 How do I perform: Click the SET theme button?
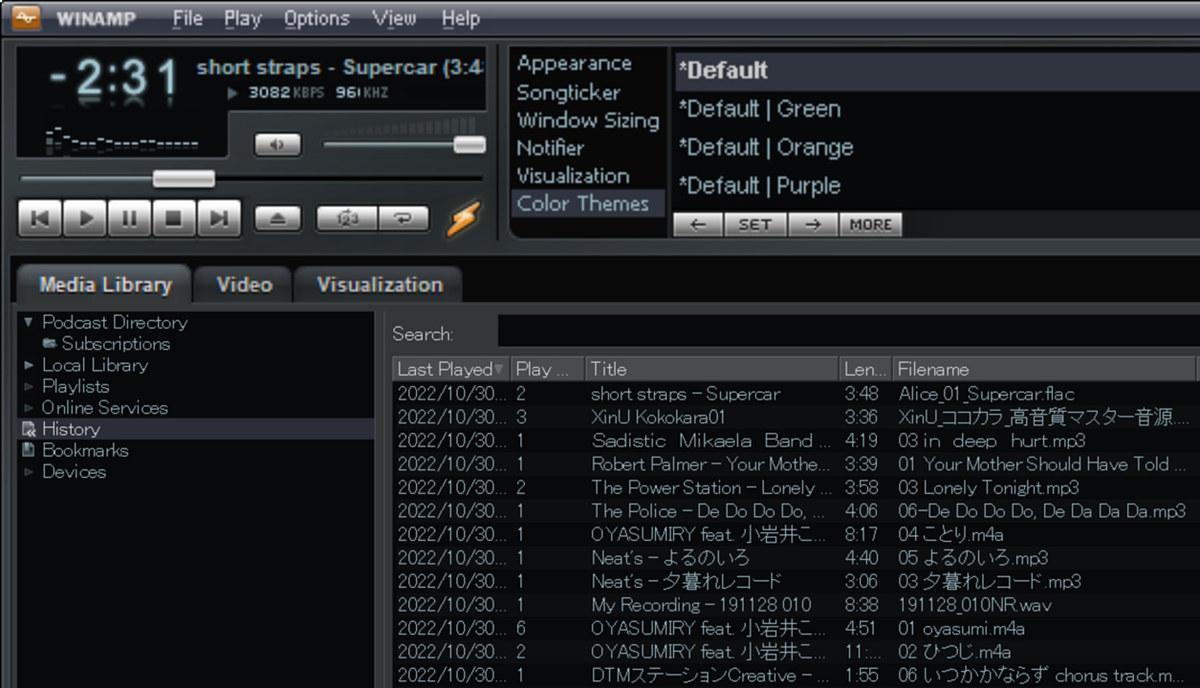pos(755,224)
